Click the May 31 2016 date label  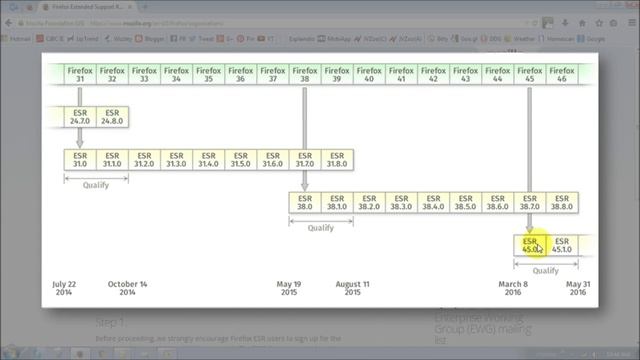[578, 288]
